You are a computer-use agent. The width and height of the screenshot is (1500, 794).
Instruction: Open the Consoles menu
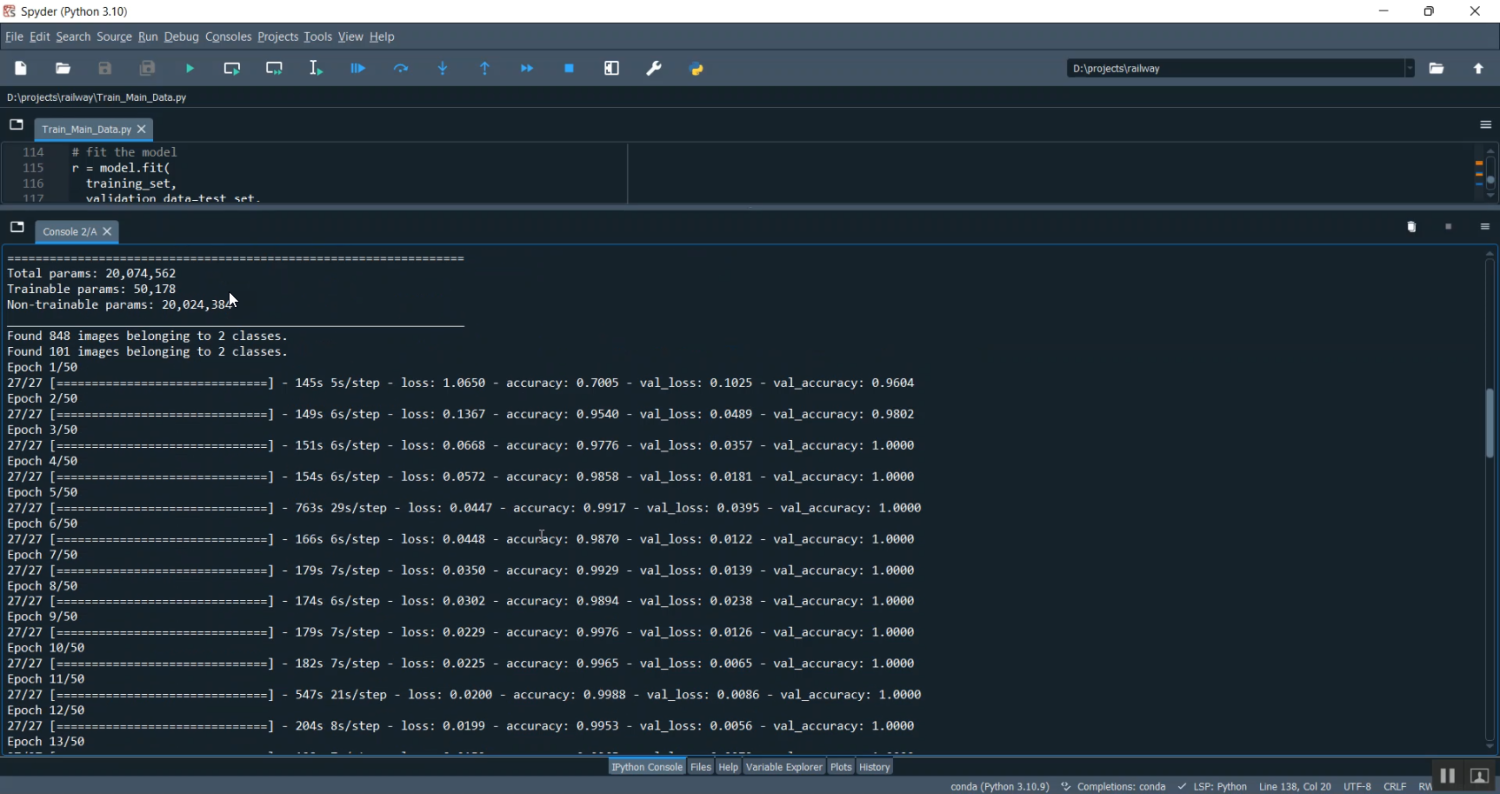[x=228, y=37]
